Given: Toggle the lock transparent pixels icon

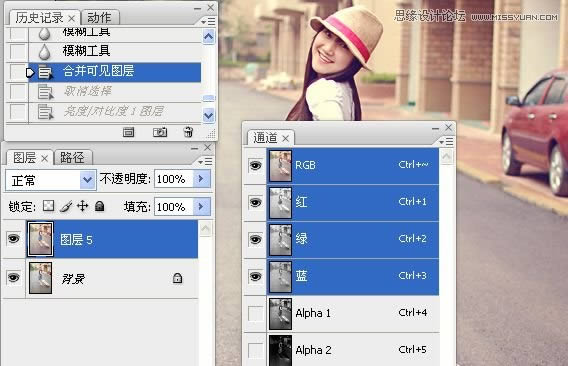Looking at the screenshot, I should tap(49, 206).
